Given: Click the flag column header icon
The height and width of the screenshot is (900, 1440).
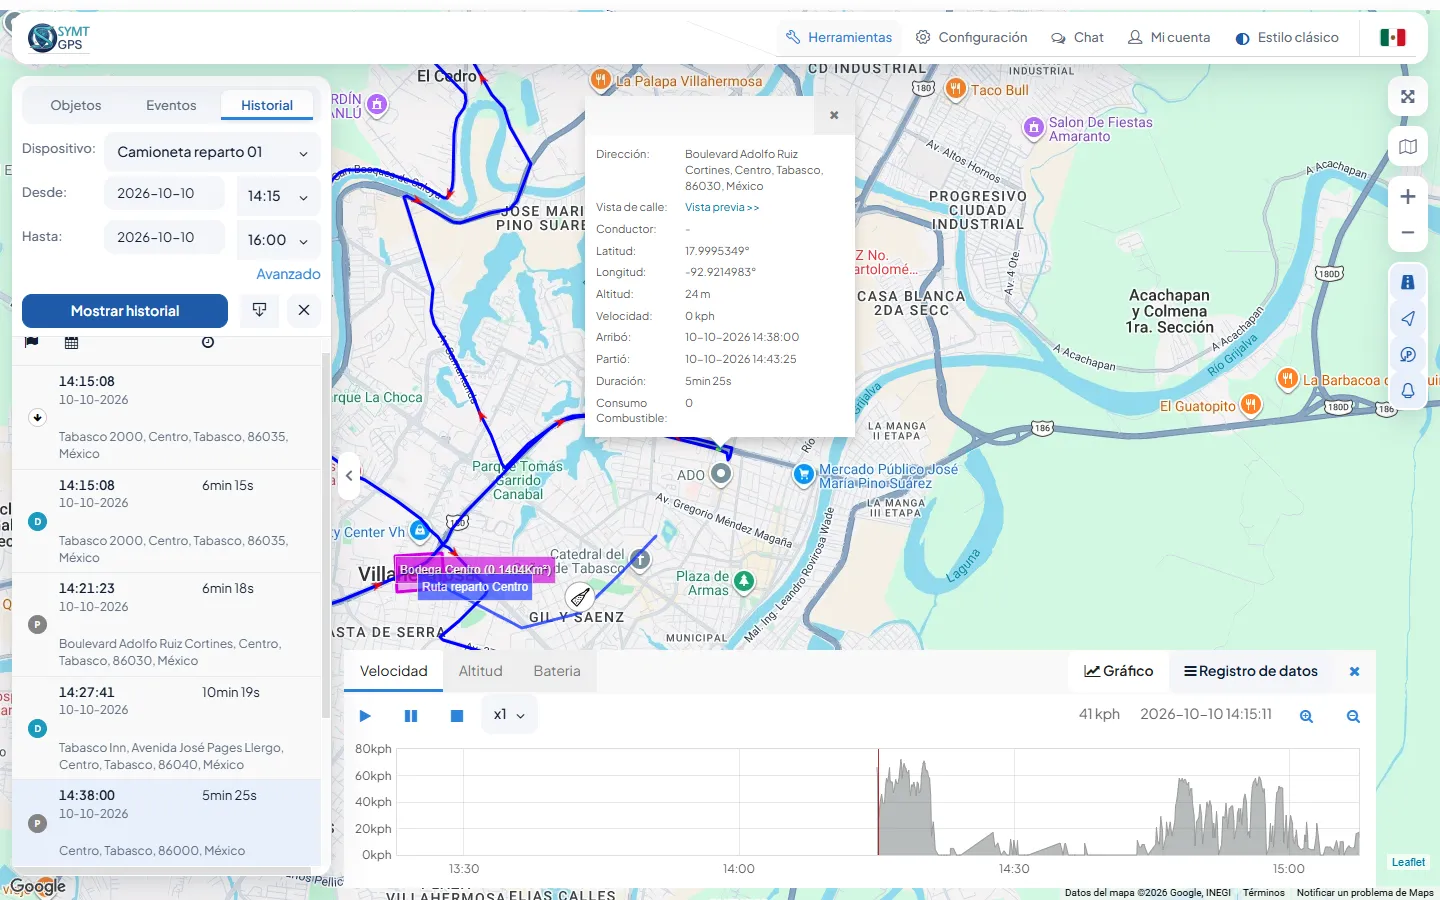Looking at the screenshot, I should click(32, 342).
